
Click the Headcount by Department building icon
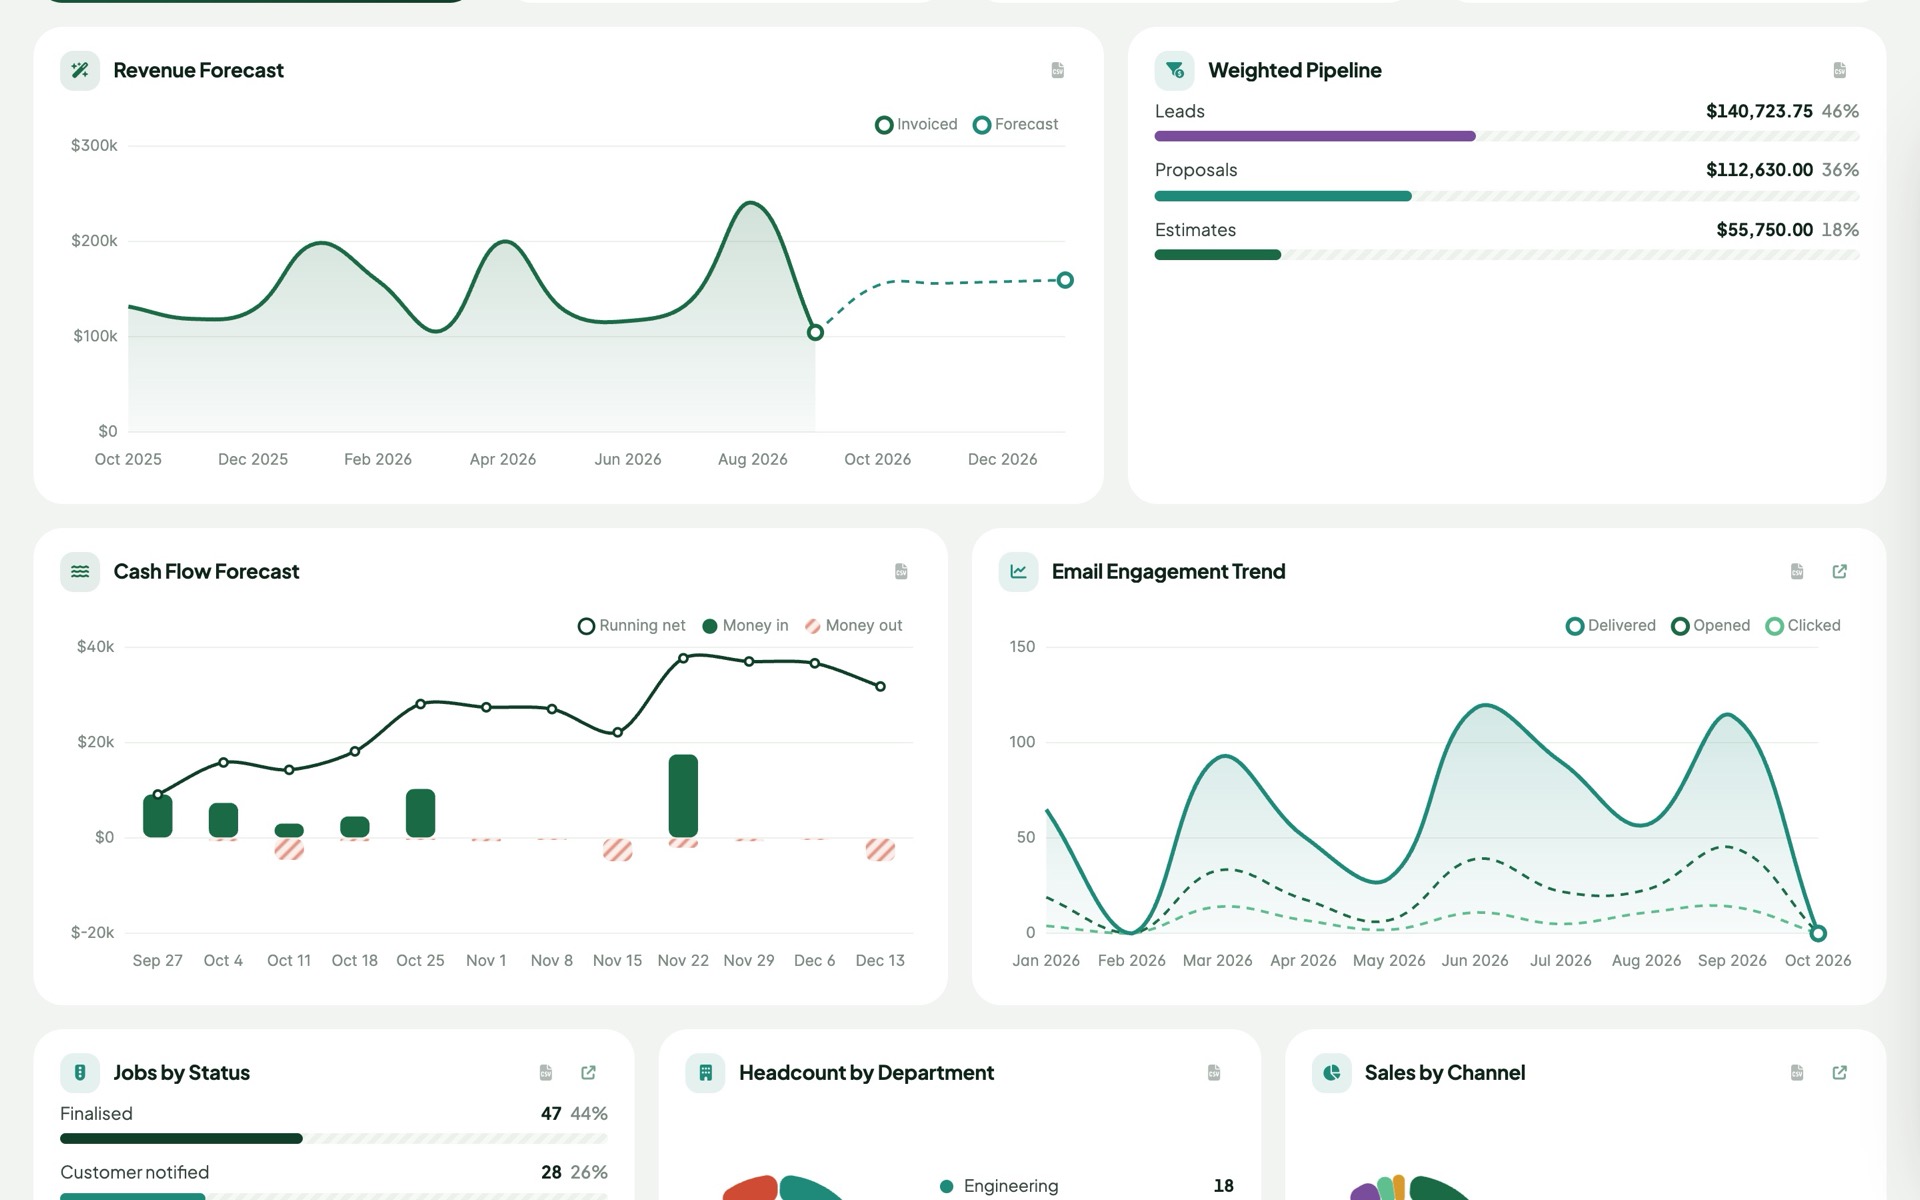[705, 1072]
